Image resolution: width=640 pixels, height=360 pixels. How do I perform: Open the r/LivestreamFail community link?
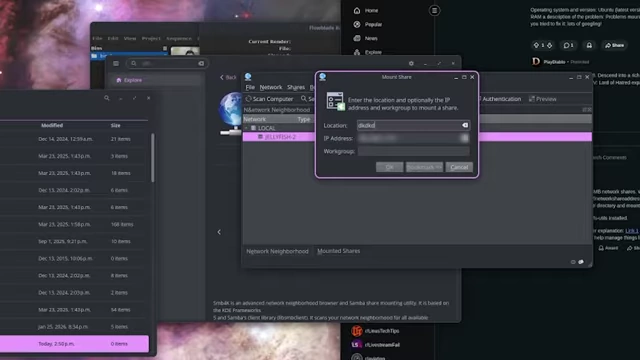click(x=382, y=345)
